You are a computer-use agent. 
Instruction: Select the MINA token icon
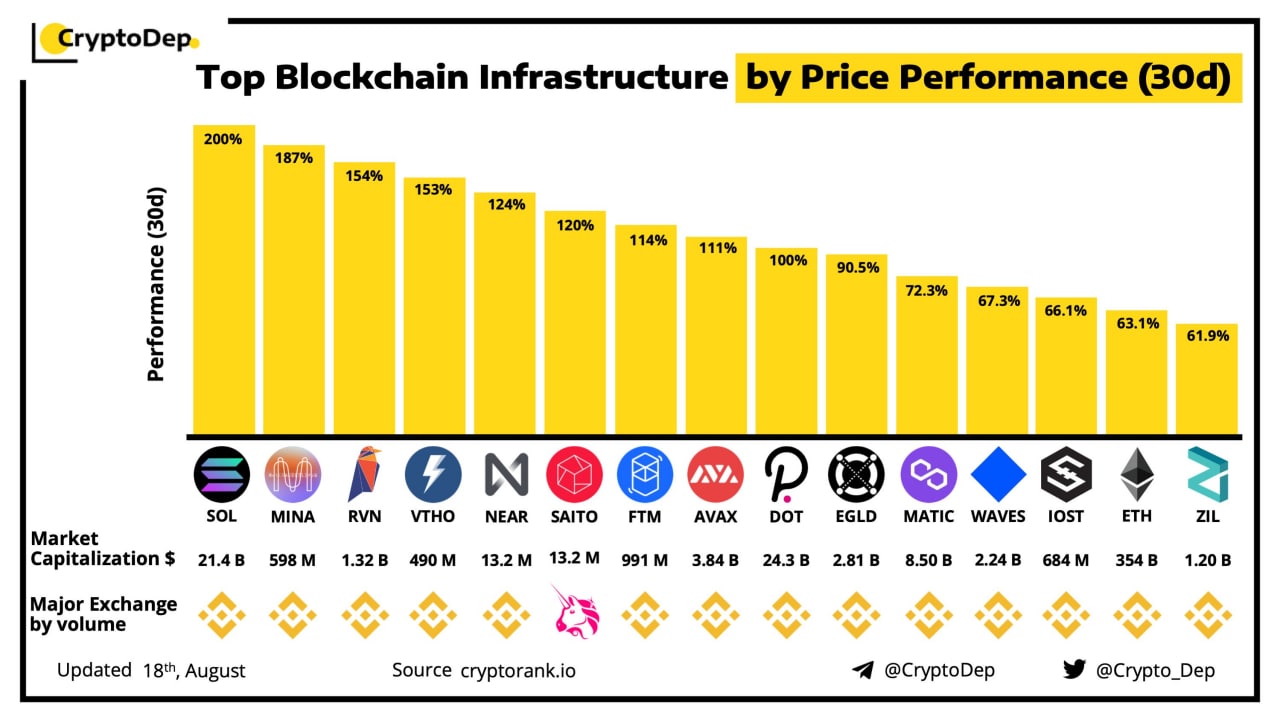click(x=293, y=474)
